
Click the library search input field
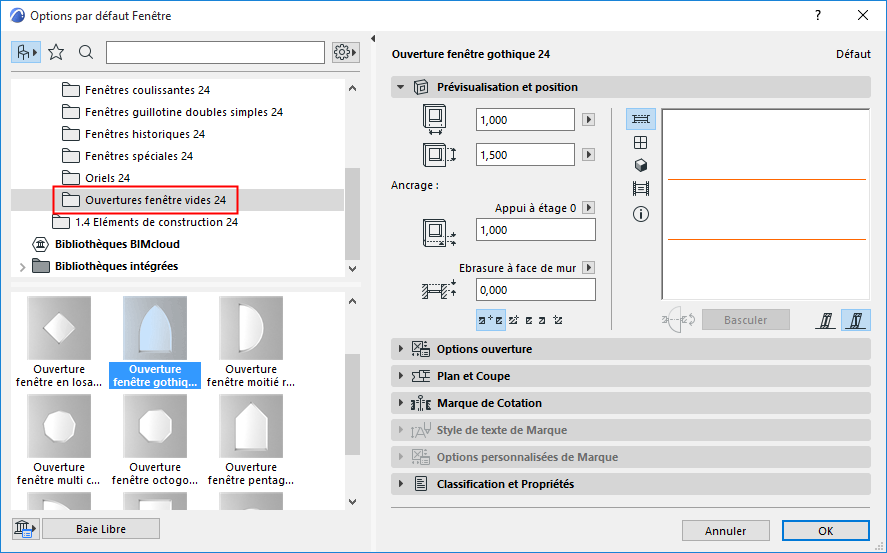tap(216, 53)
